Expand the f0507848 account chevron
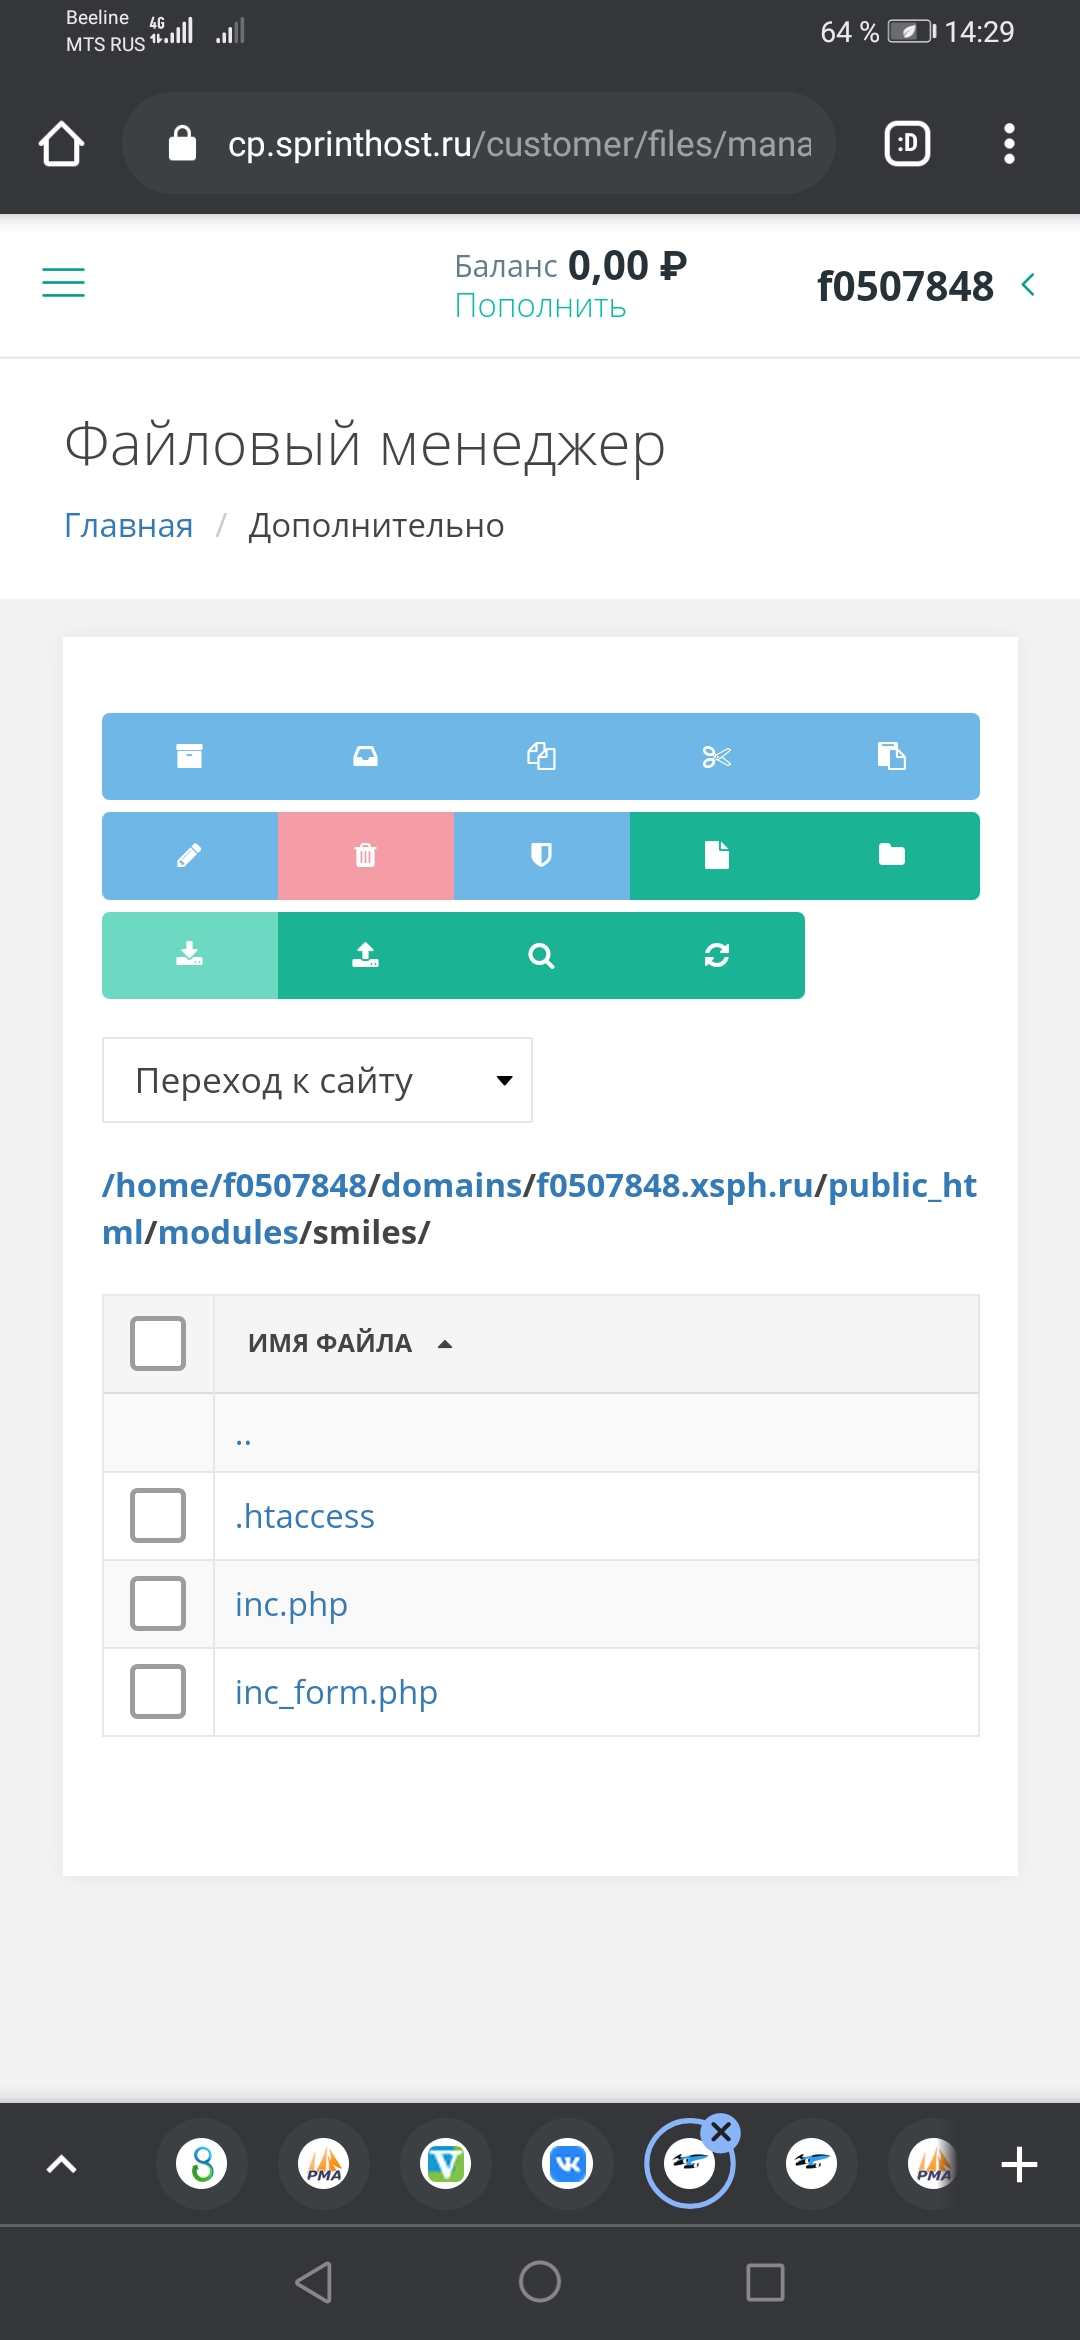This screenshot has height=2340, width=1080. point(1028,285)
